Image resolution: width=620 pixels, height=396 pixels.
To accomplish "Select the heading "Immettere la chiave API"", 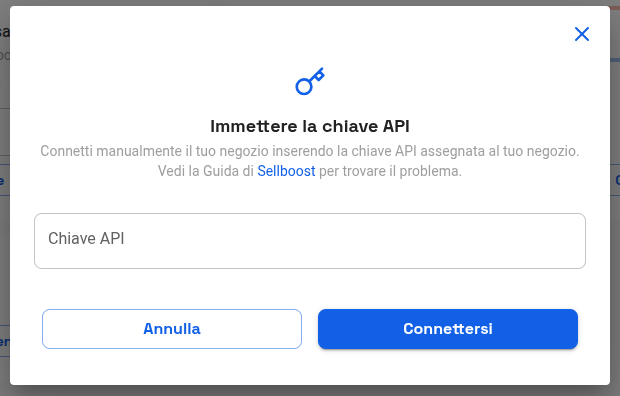I will (x=310, y=126).
